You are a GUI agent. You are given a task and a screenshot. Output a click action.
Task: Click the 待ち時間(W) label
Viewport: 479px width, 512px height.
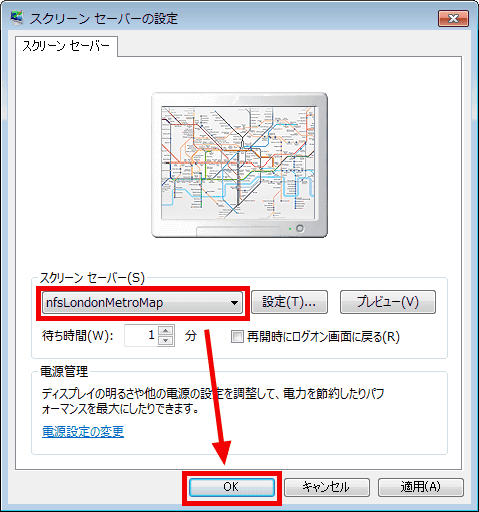78,336
